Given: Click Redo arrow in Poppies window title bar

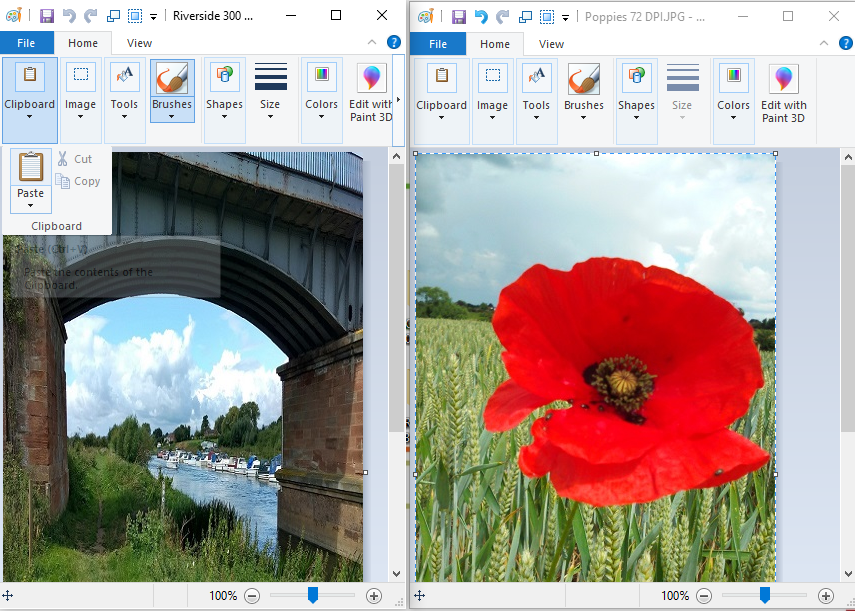Looking at the screenshot, I should coord(503,17).
